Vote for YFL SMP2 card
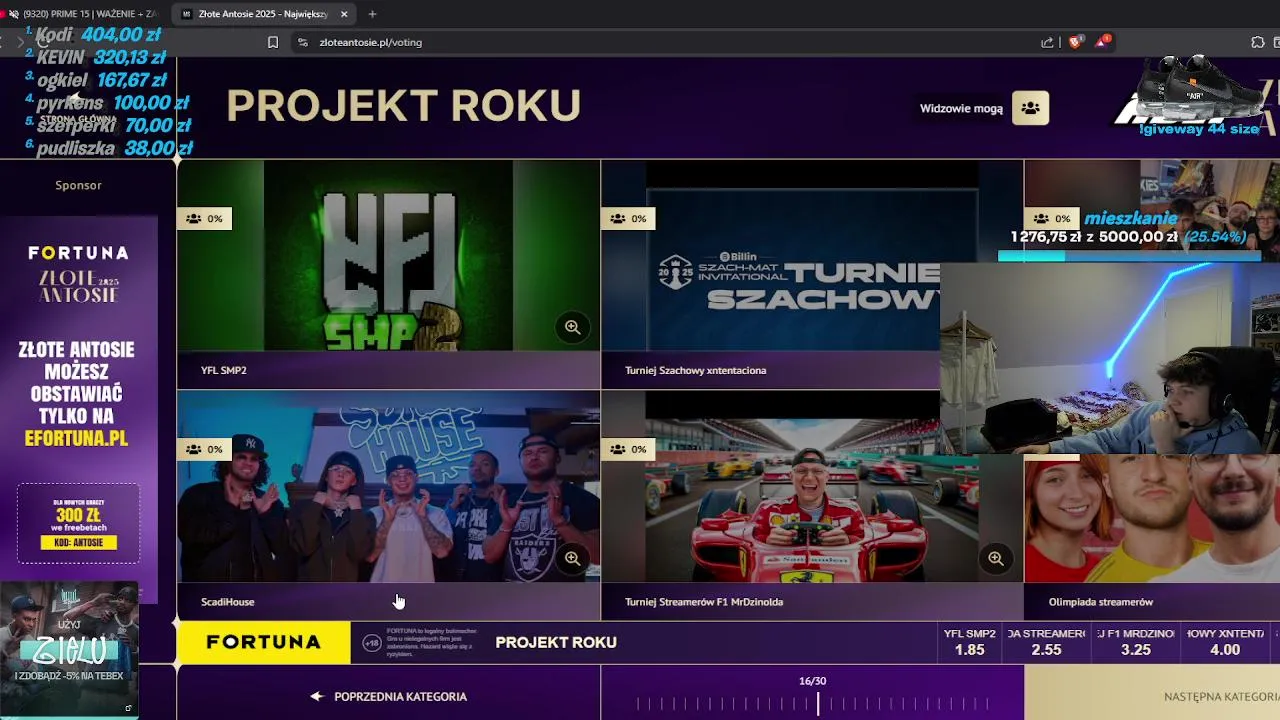 point(389,275)
